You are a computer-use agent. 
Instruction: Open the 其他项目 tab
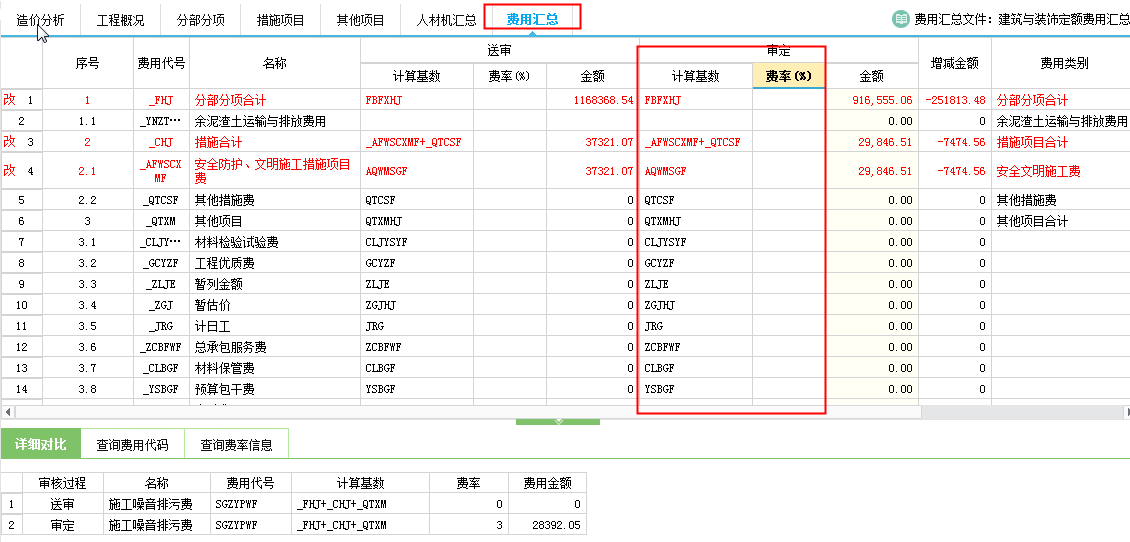(360, 19)
